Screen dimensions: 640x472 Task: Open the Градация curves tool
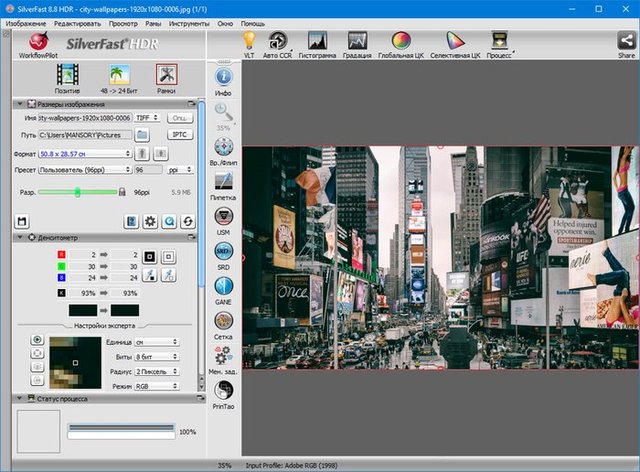pyautogui.click(x=358, y=41)
